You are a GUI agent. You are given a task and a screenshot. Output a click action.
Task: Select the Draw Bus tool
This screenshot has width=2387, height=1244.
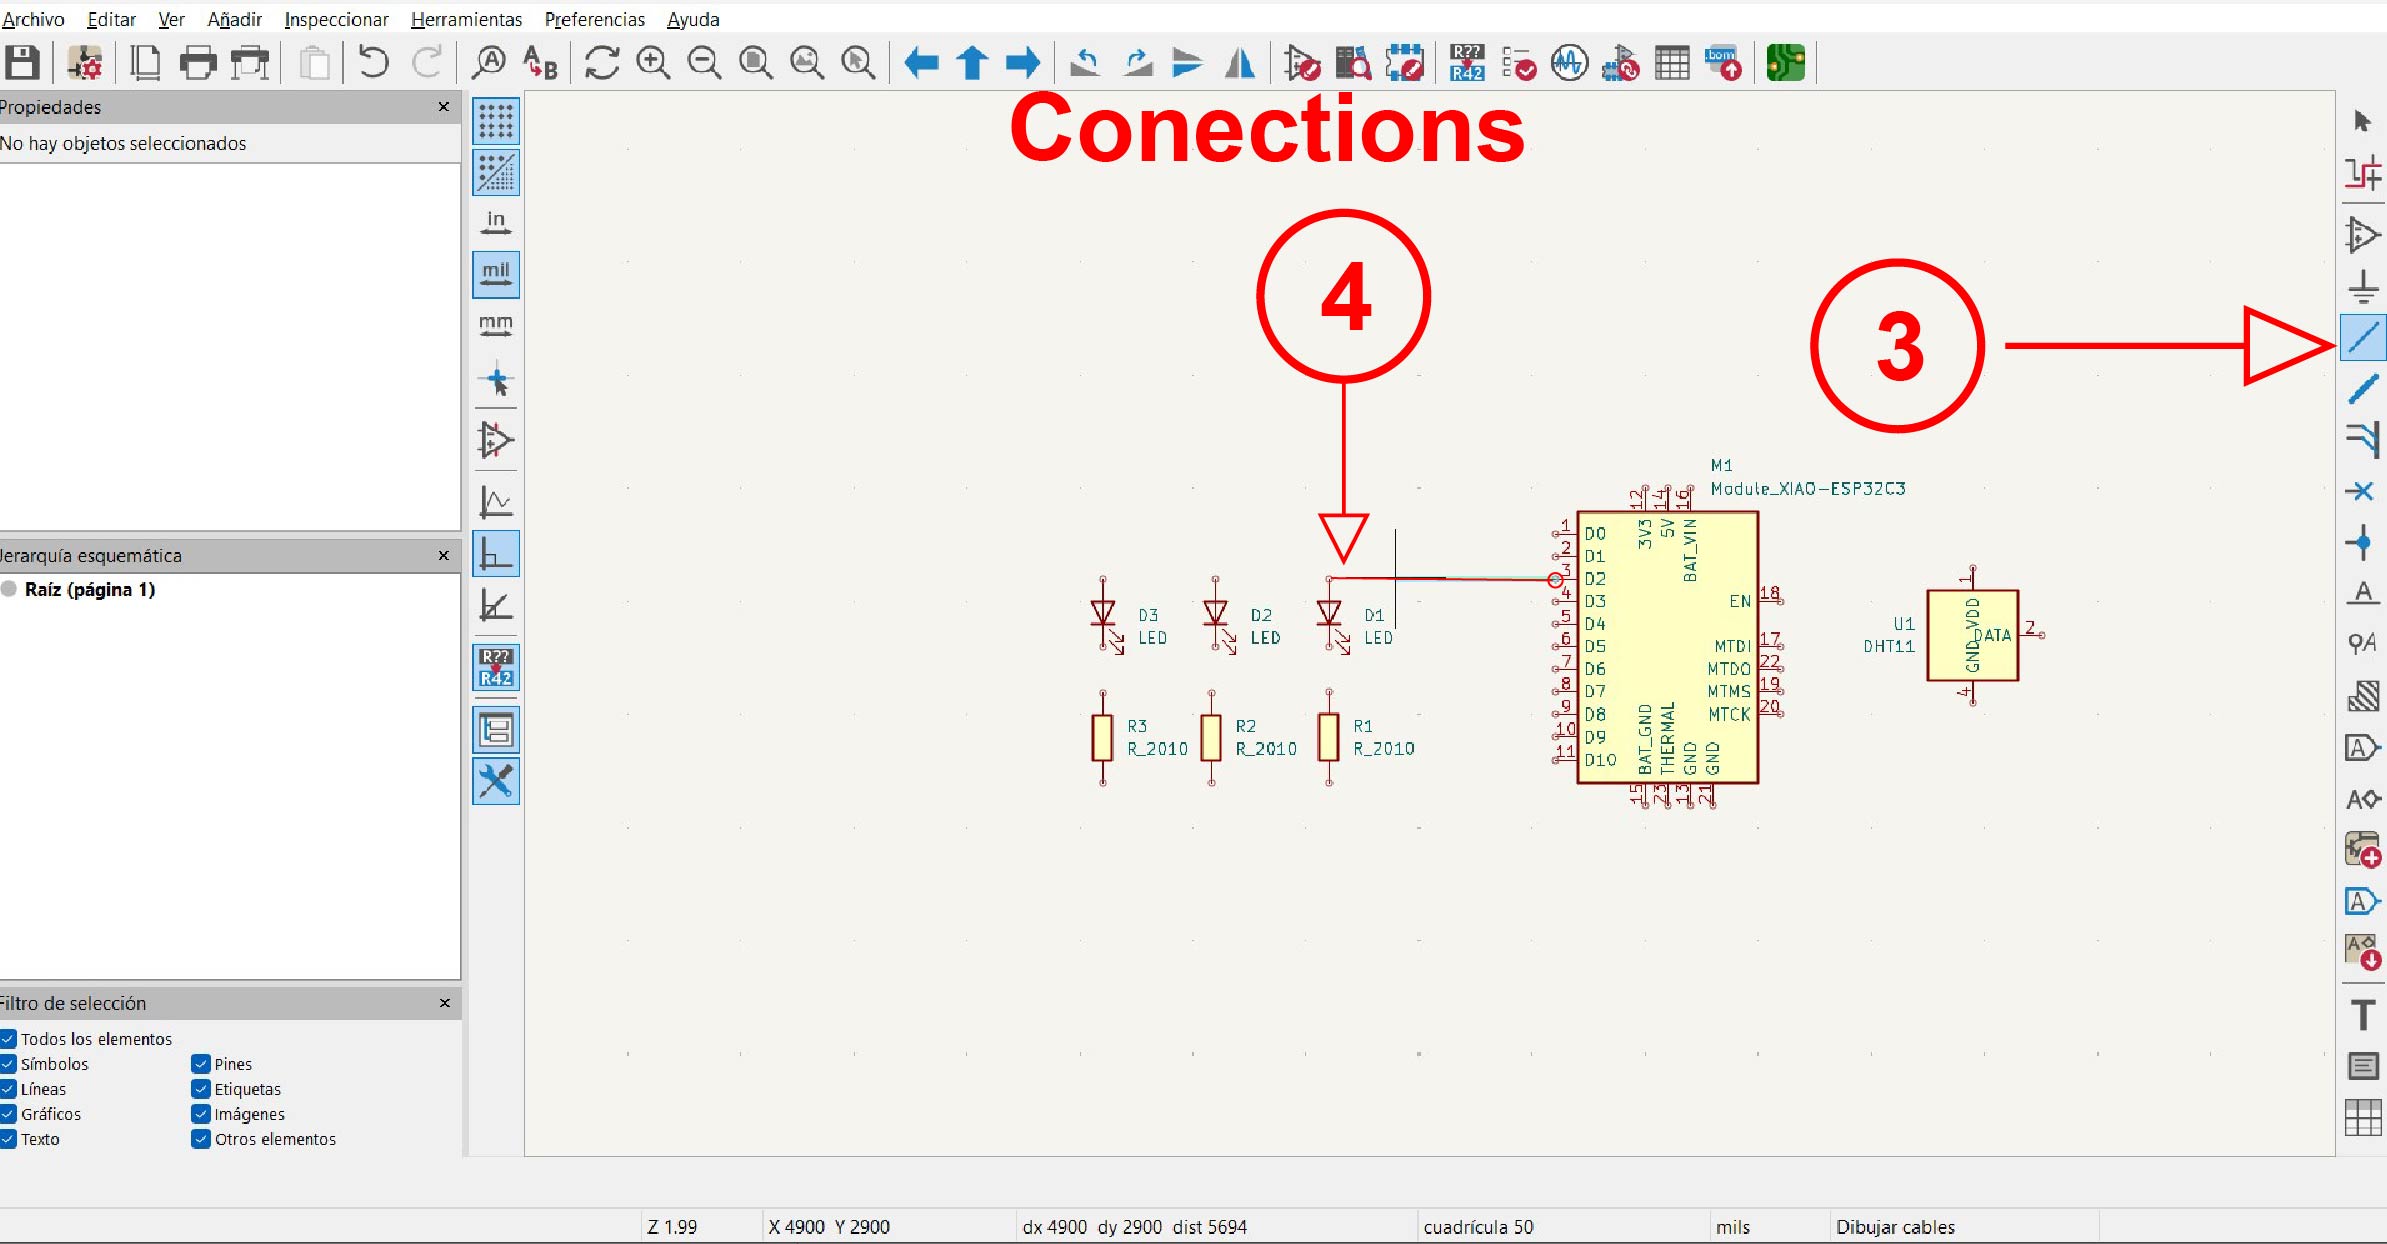(2363, 389)
